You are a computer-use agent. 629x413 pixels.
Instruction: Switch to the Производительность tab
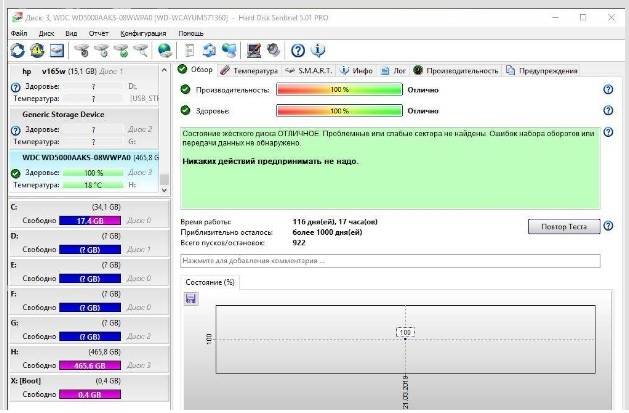[456, 71]
